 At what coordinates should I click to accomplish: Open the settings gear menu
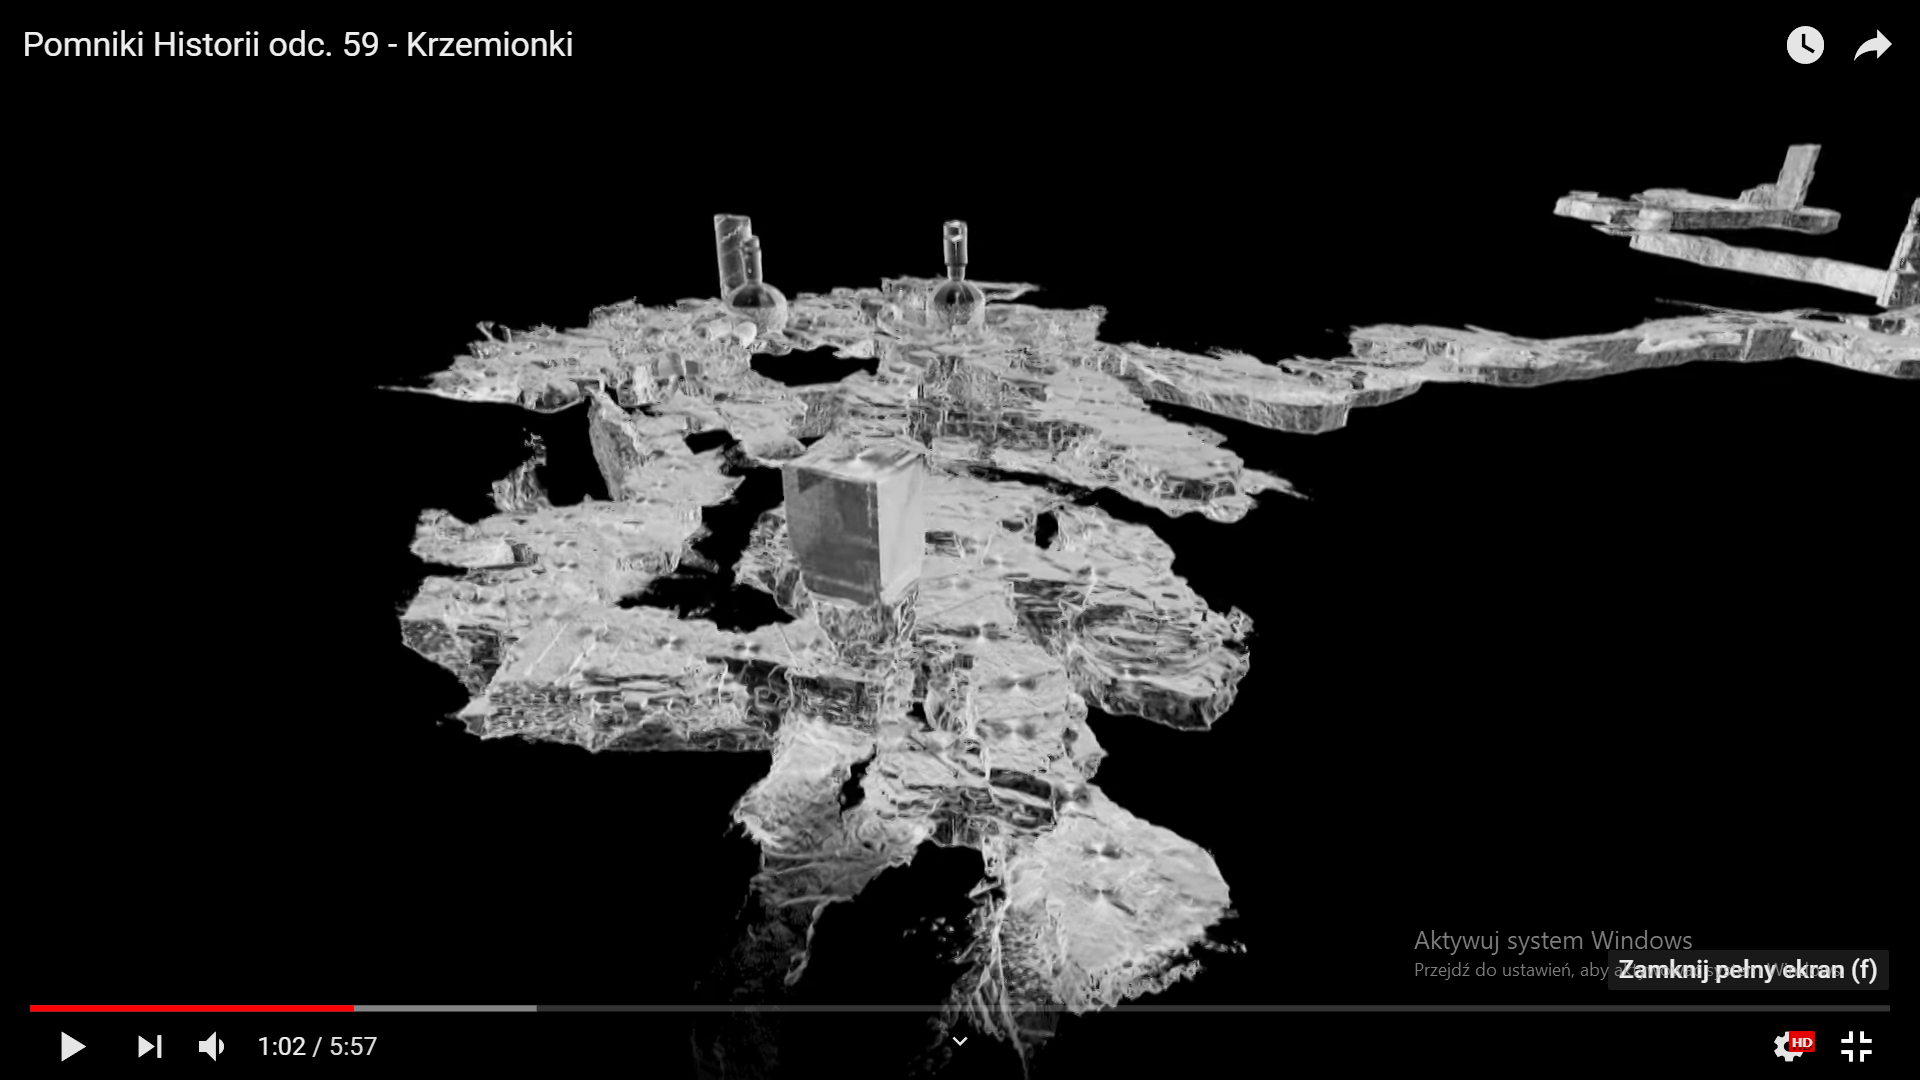point(1786,1047)
